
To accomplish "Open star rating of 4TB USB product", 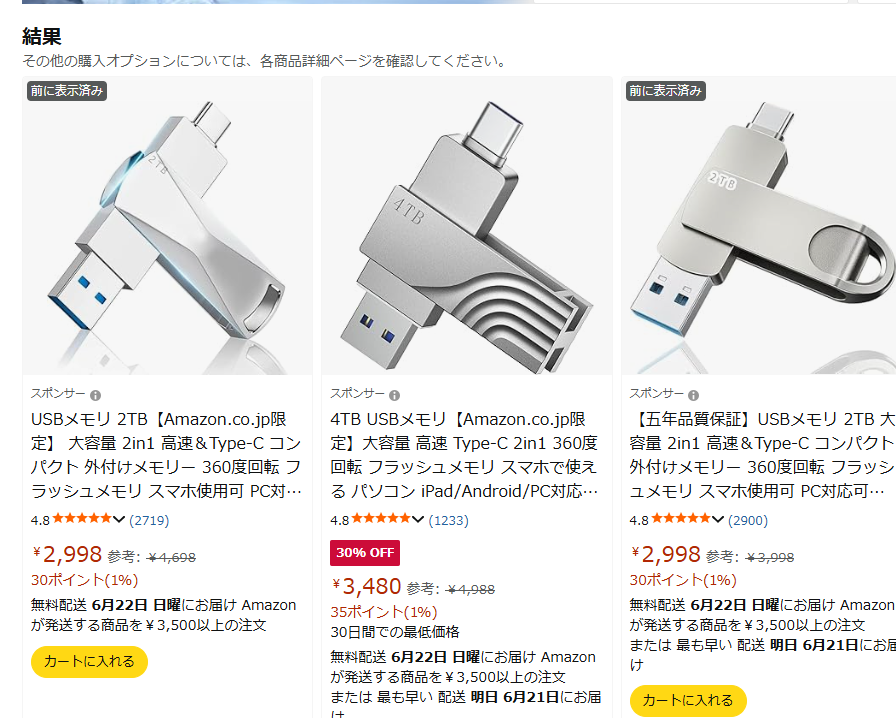I will coord(381,519).
